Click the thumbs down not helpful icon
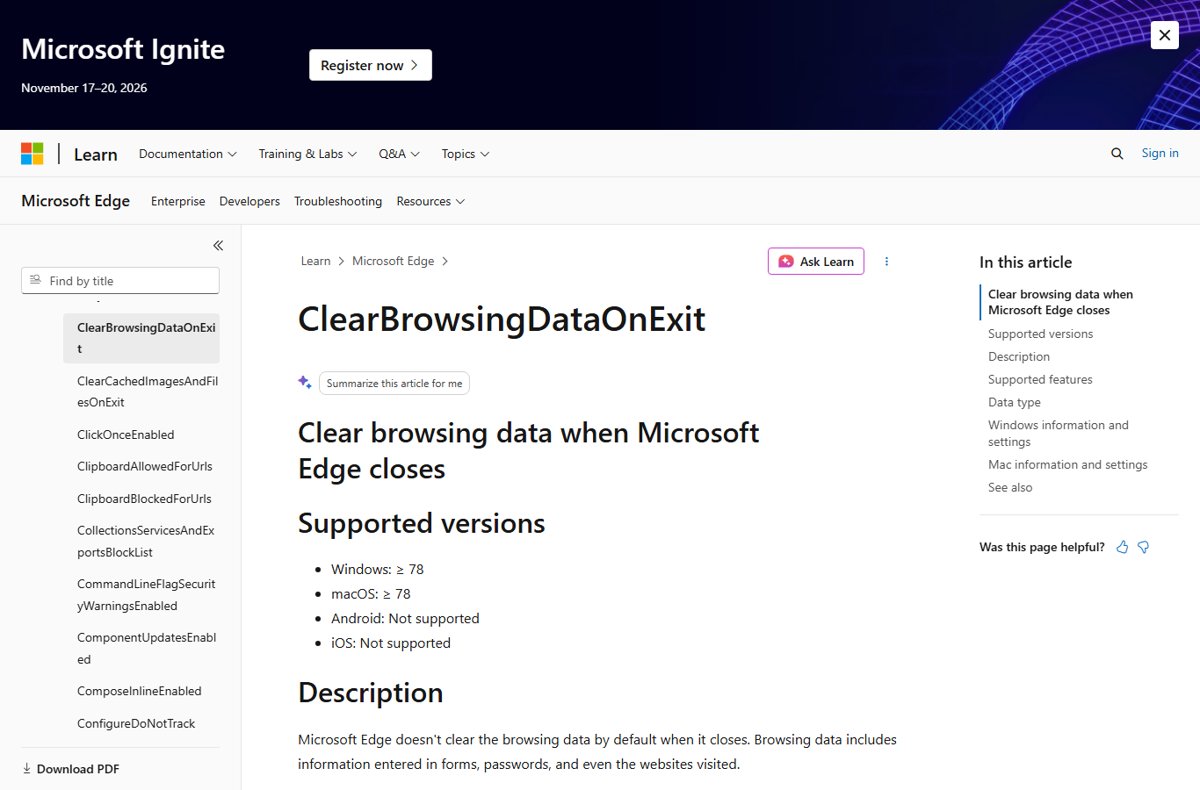Viewport: 1200px width, 790px height. (x=1143, y=547)
